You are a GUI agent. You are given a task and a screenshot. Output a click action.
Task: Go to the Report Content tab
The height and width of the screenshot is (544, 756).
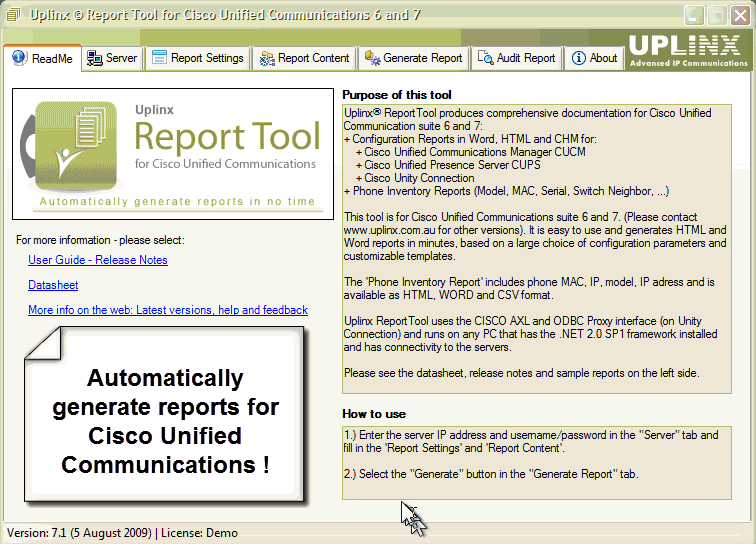click(304, 58)
